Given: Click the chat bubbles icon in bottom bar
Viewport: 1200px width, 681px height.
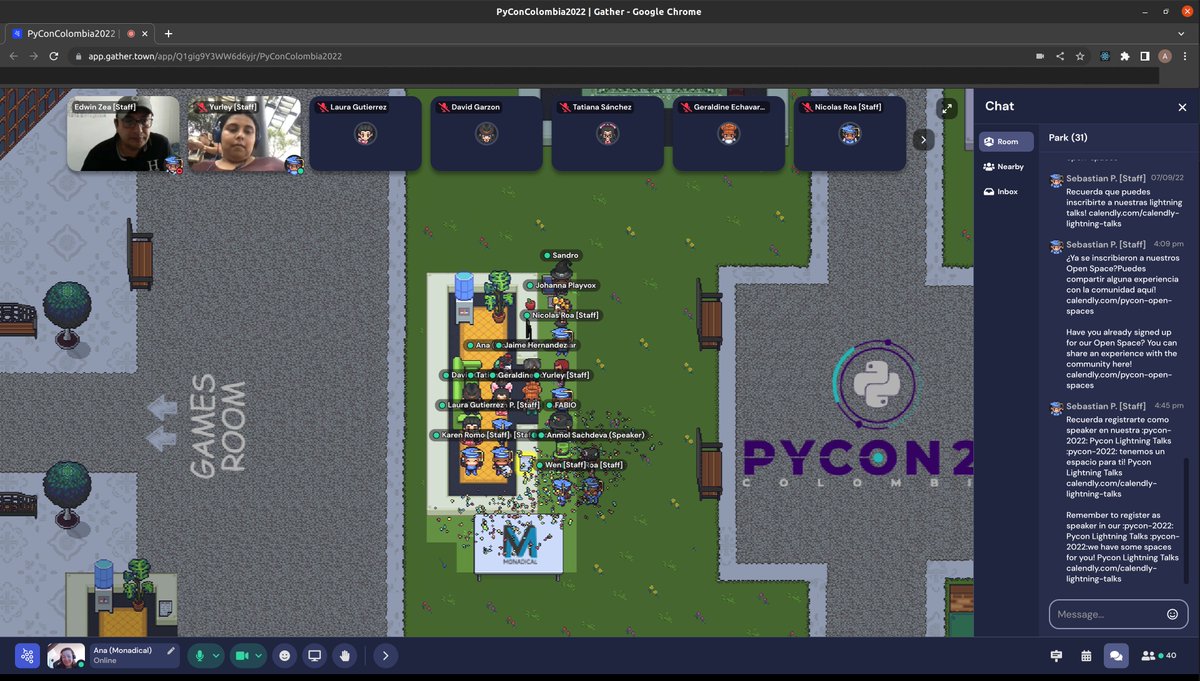Looking at the screenshot, I should tap(1117, 656).
